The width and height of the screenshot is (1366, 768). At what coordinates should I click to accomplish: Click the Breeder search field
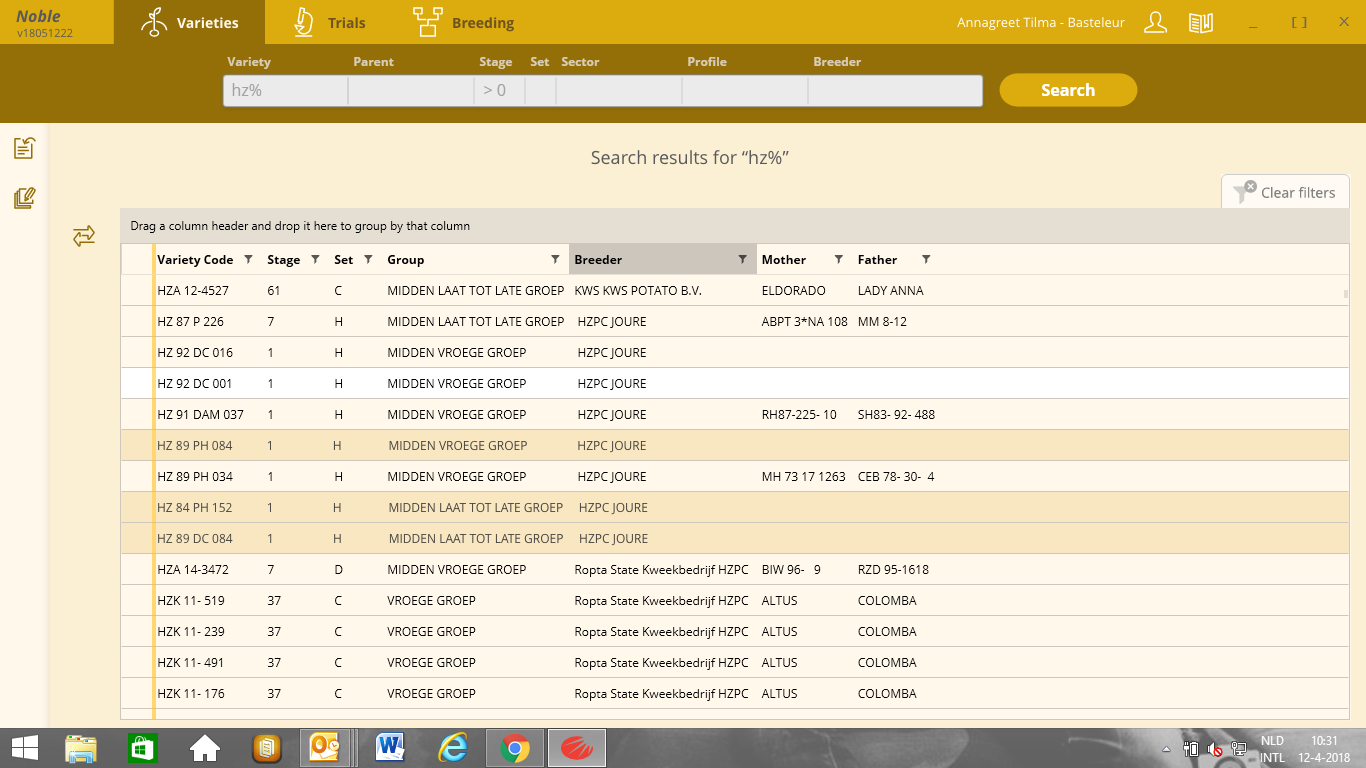point(895,90)
